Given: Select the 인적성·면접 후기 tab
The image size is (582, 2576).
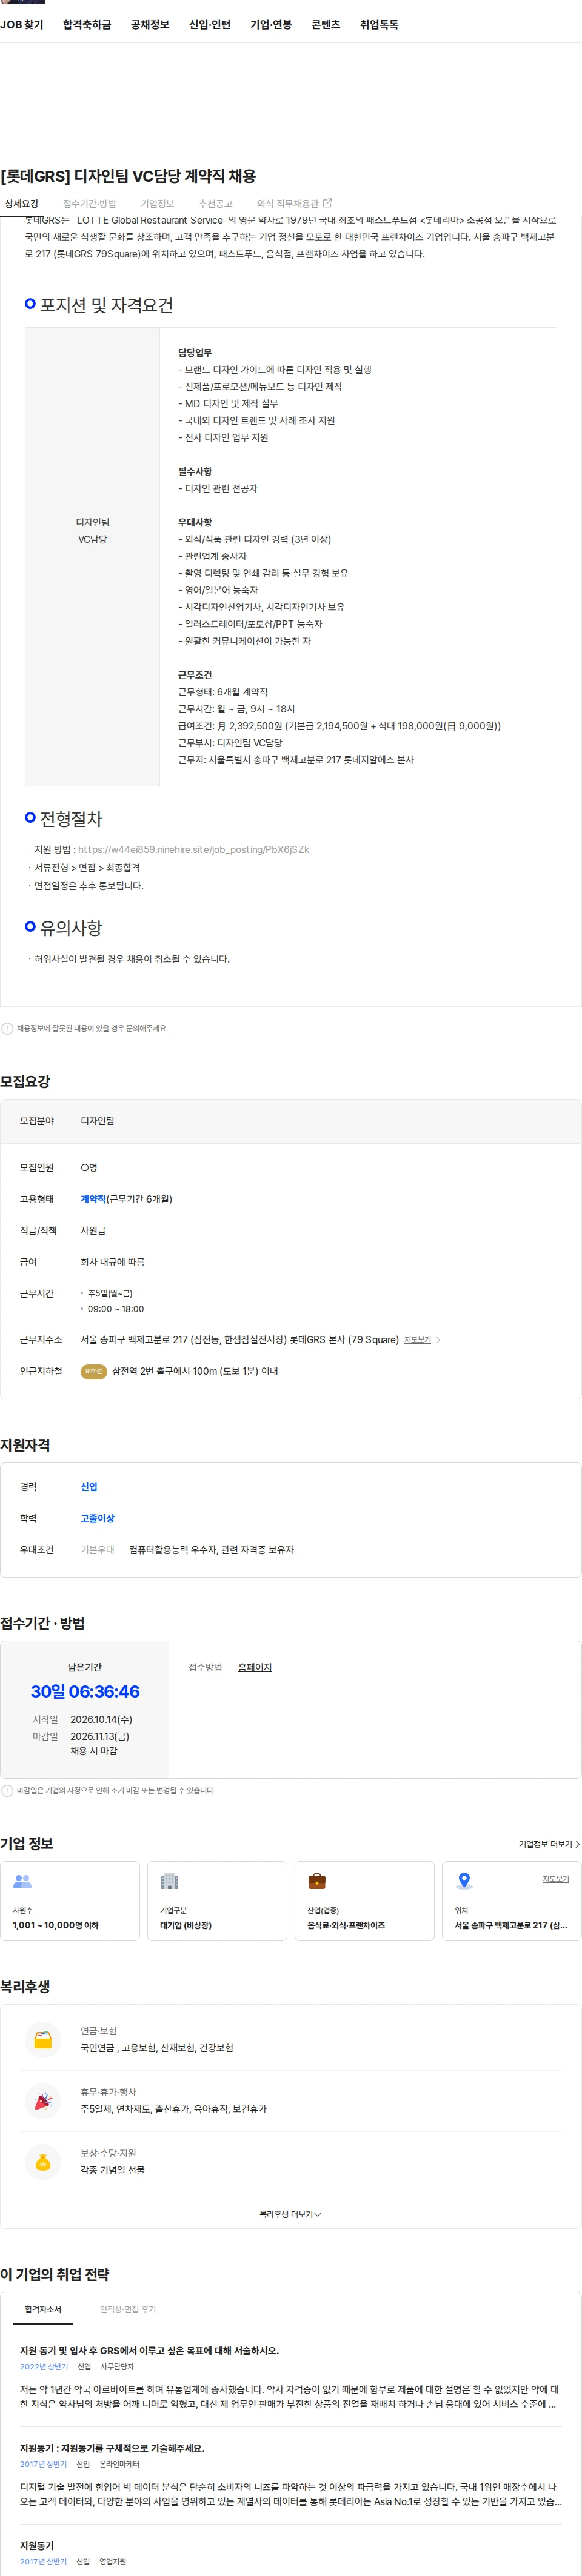Looking at the screenshot, I should [127, 2309].
